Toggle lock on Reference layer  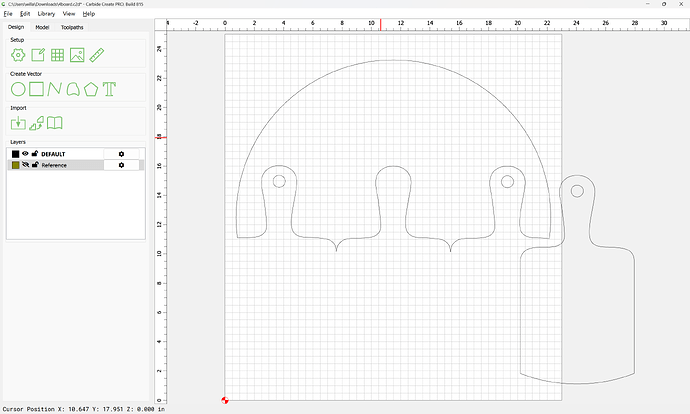35,165
